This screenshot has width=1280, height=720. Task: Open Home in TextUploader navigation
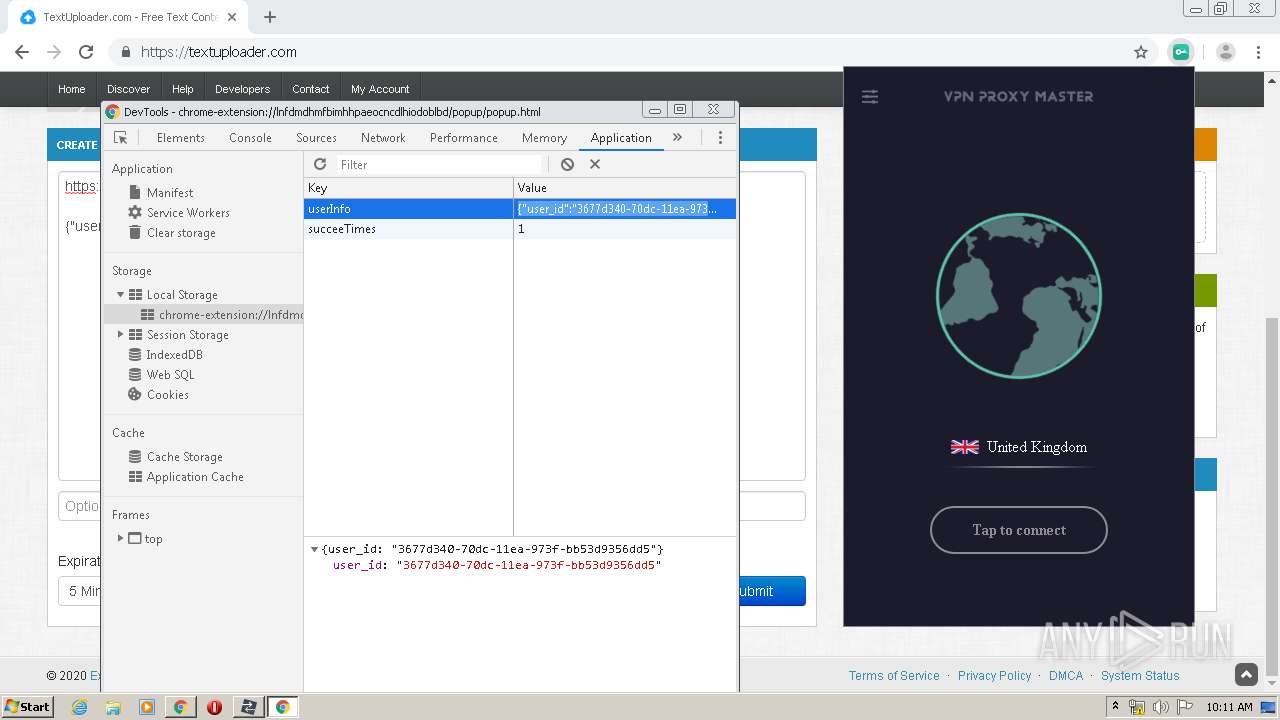tap(72, 89)
